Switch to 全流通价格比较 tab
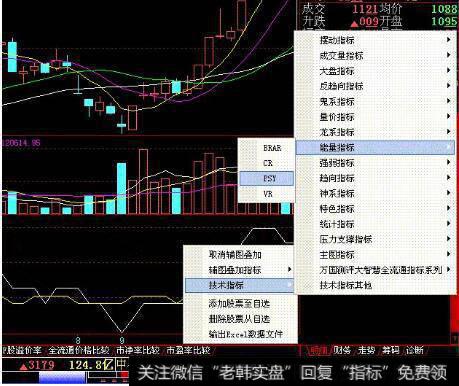459x386 pixels. pyautogui.click(x=79, y=350)
